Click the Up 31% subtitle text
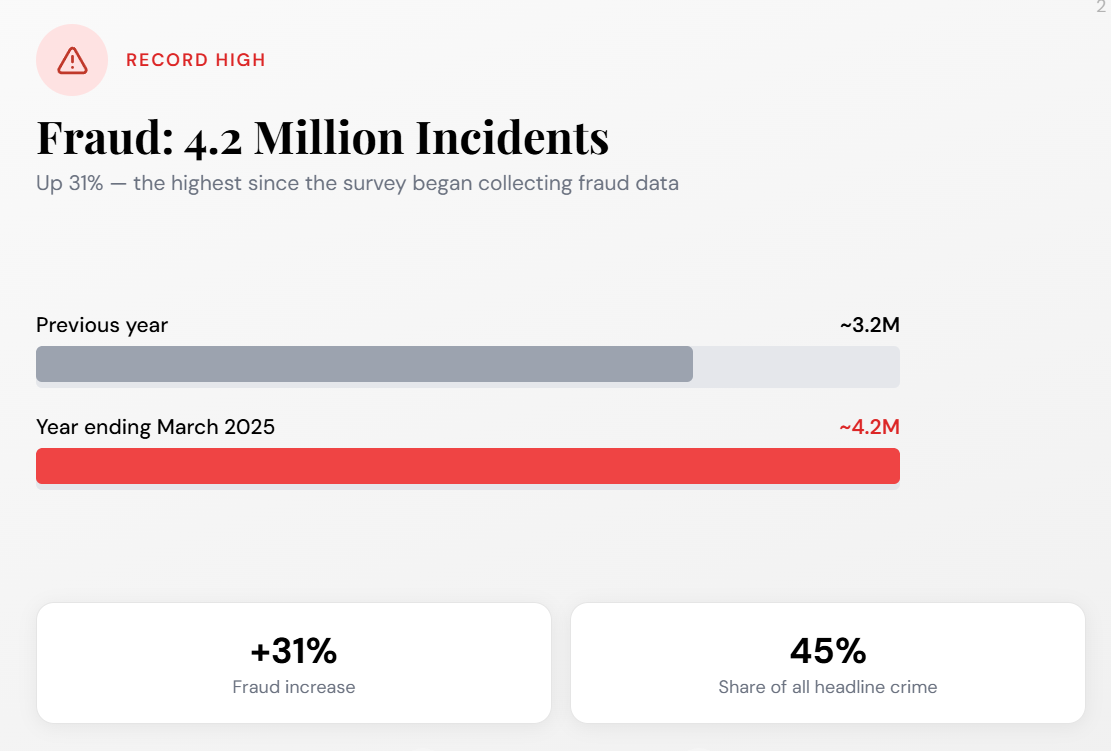The width and height of the screenshot is (1111, 751). pos(357,183)
